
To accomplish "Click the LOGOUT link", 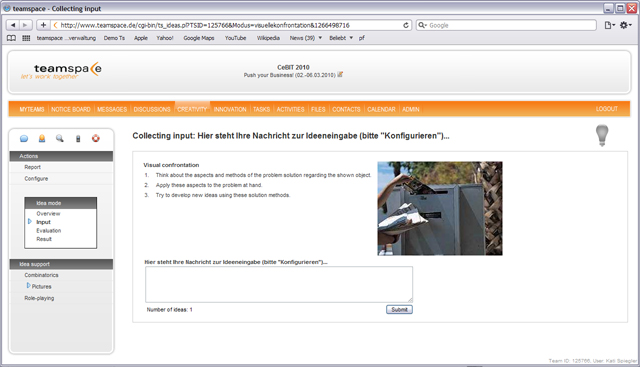I will pos(607,109).
